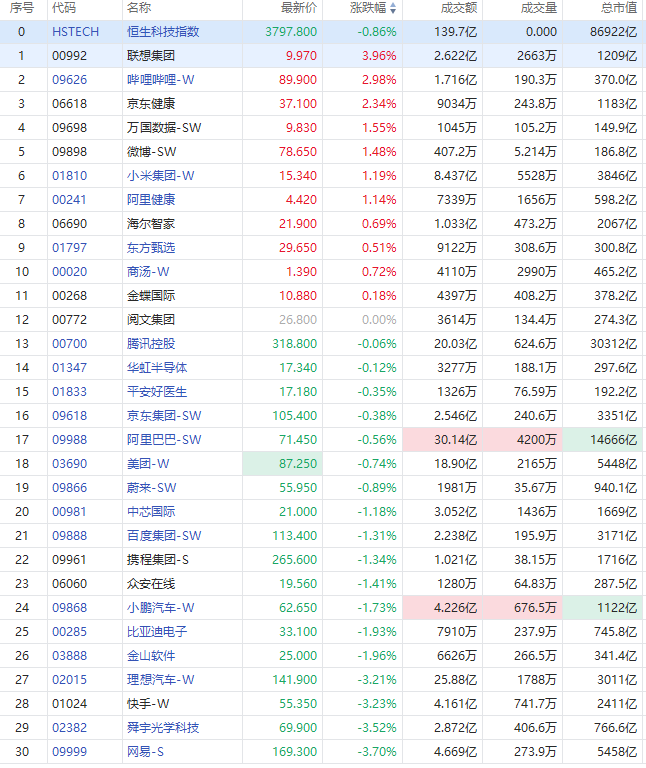Open 小鹏汽车-W stock link
The width and height of the screenshot is (646, 768).
click(161, 608)
